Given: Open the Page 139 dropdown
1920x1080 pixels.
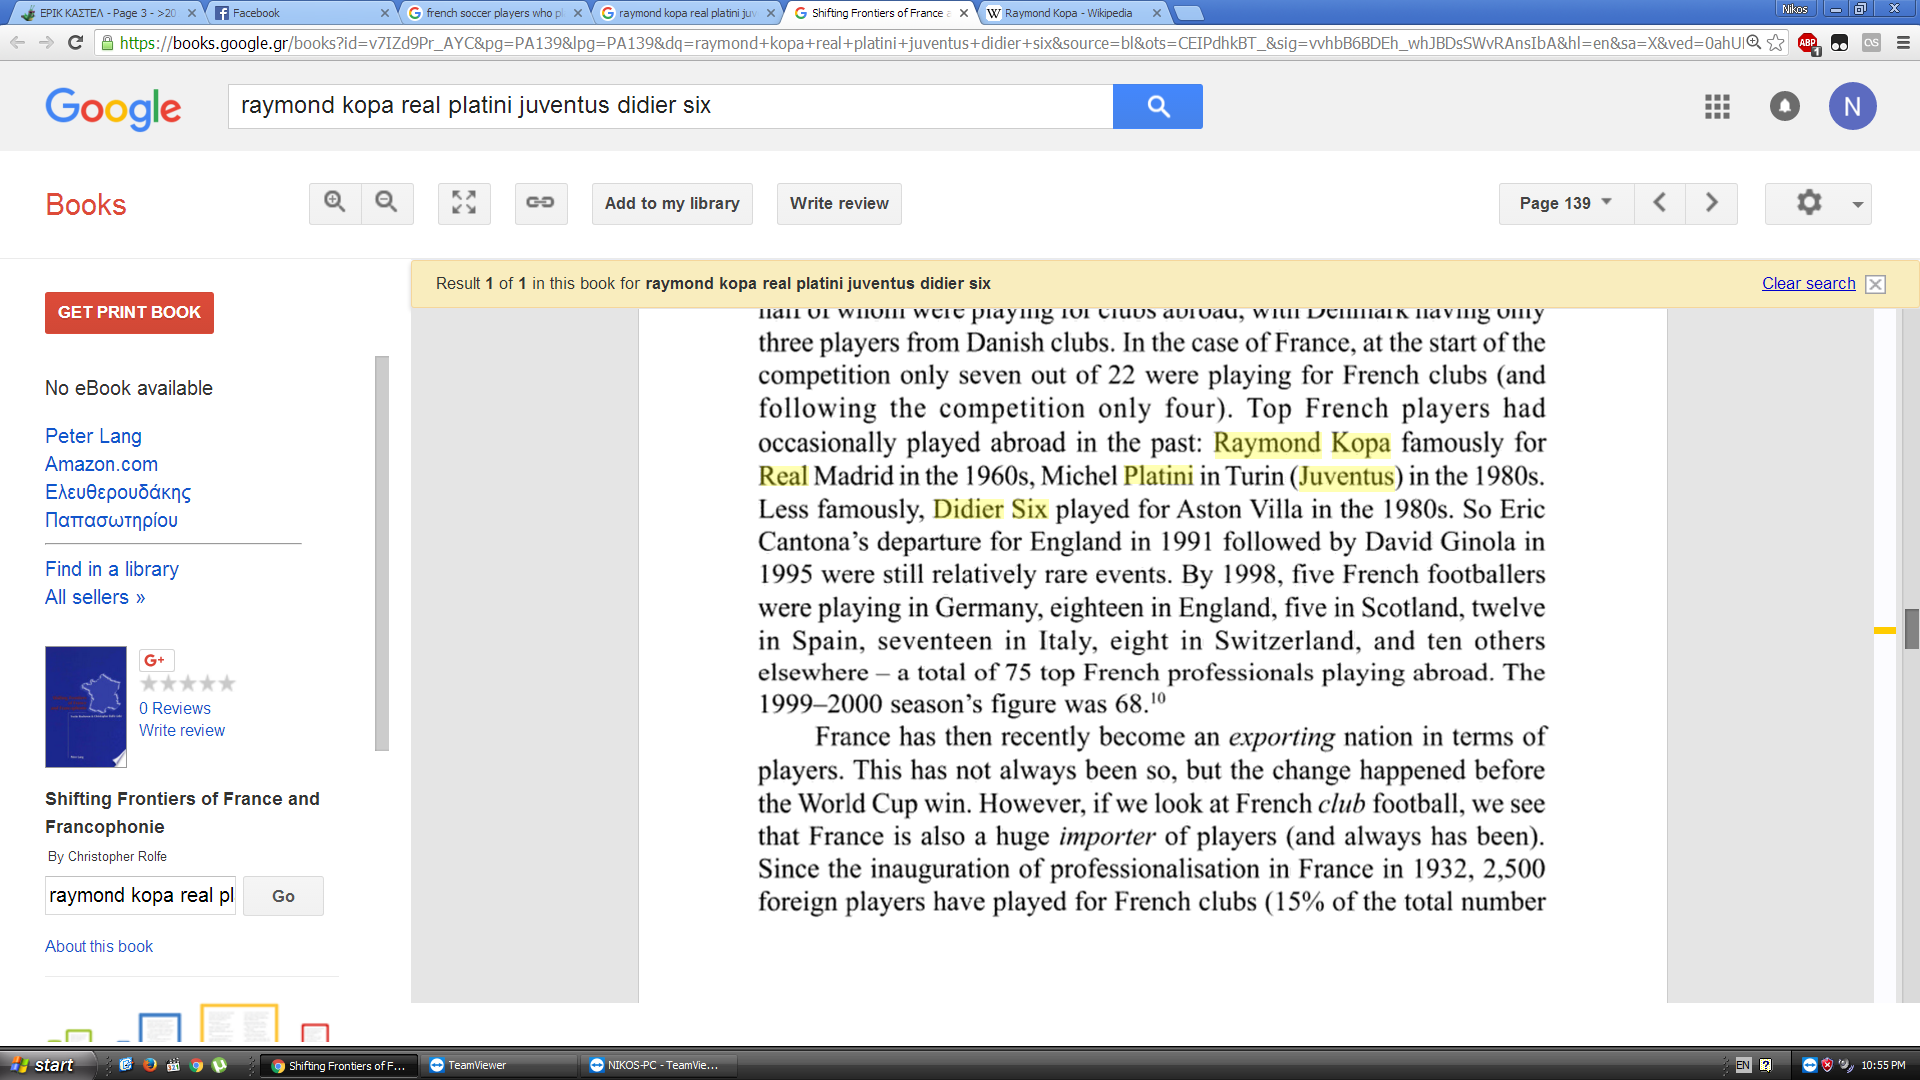Looking at the screenshot, I should coord(1566,203).
